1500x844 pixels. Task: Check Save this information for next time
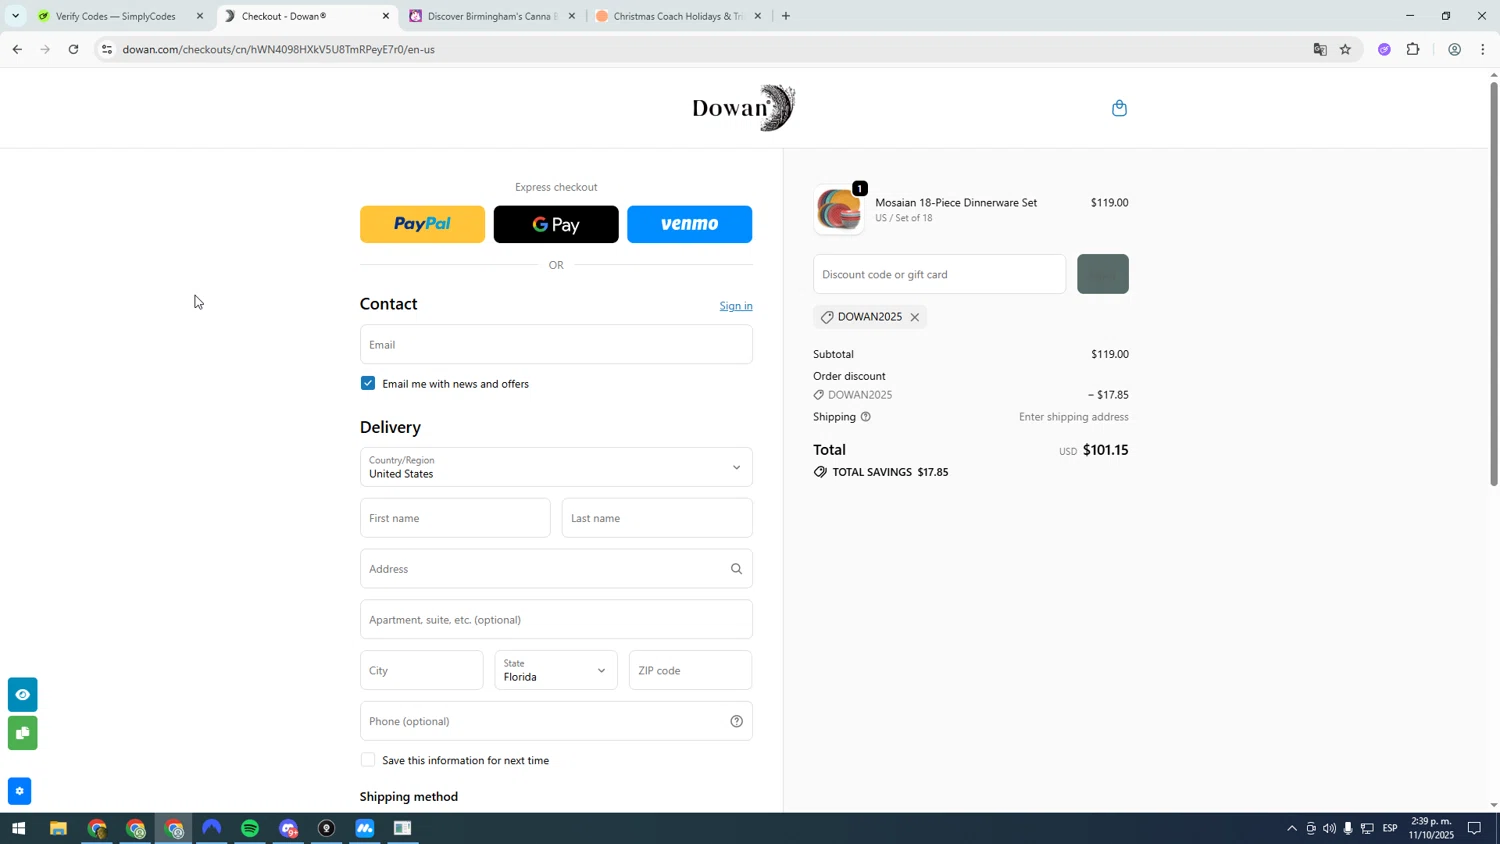368,760
